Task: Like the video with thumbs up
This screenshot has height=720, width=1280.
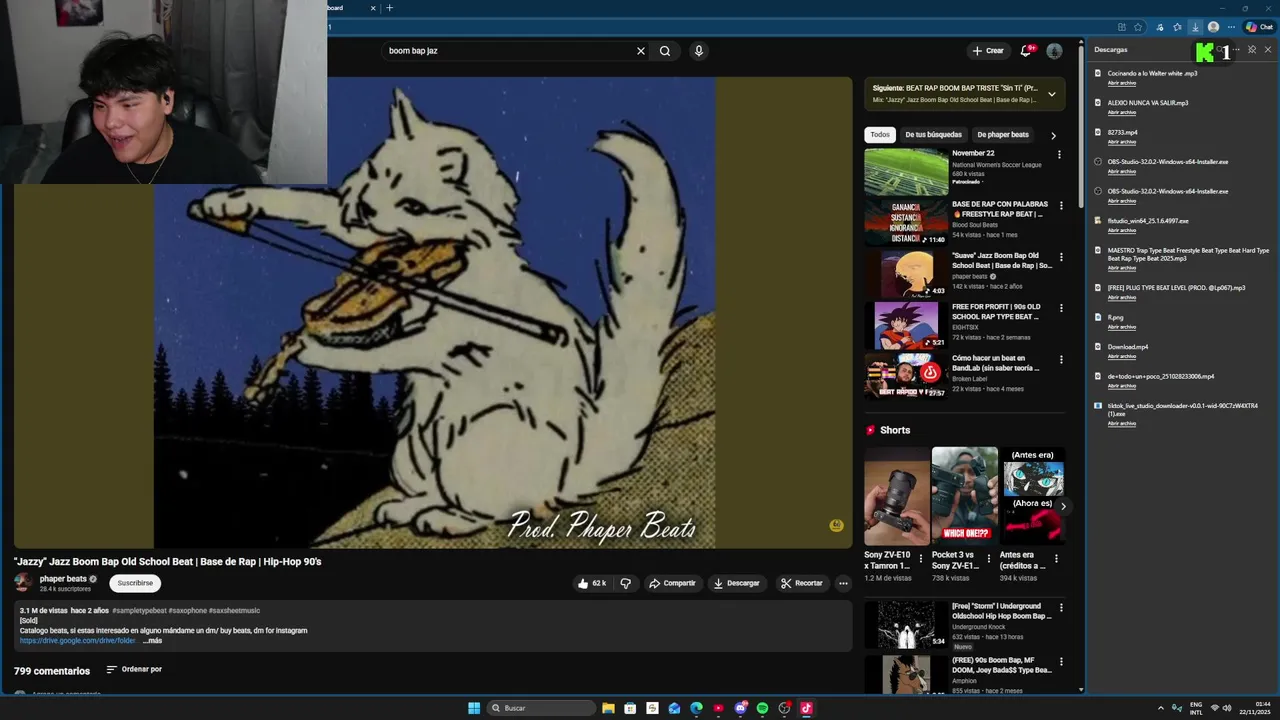Action: pos(591,583)
